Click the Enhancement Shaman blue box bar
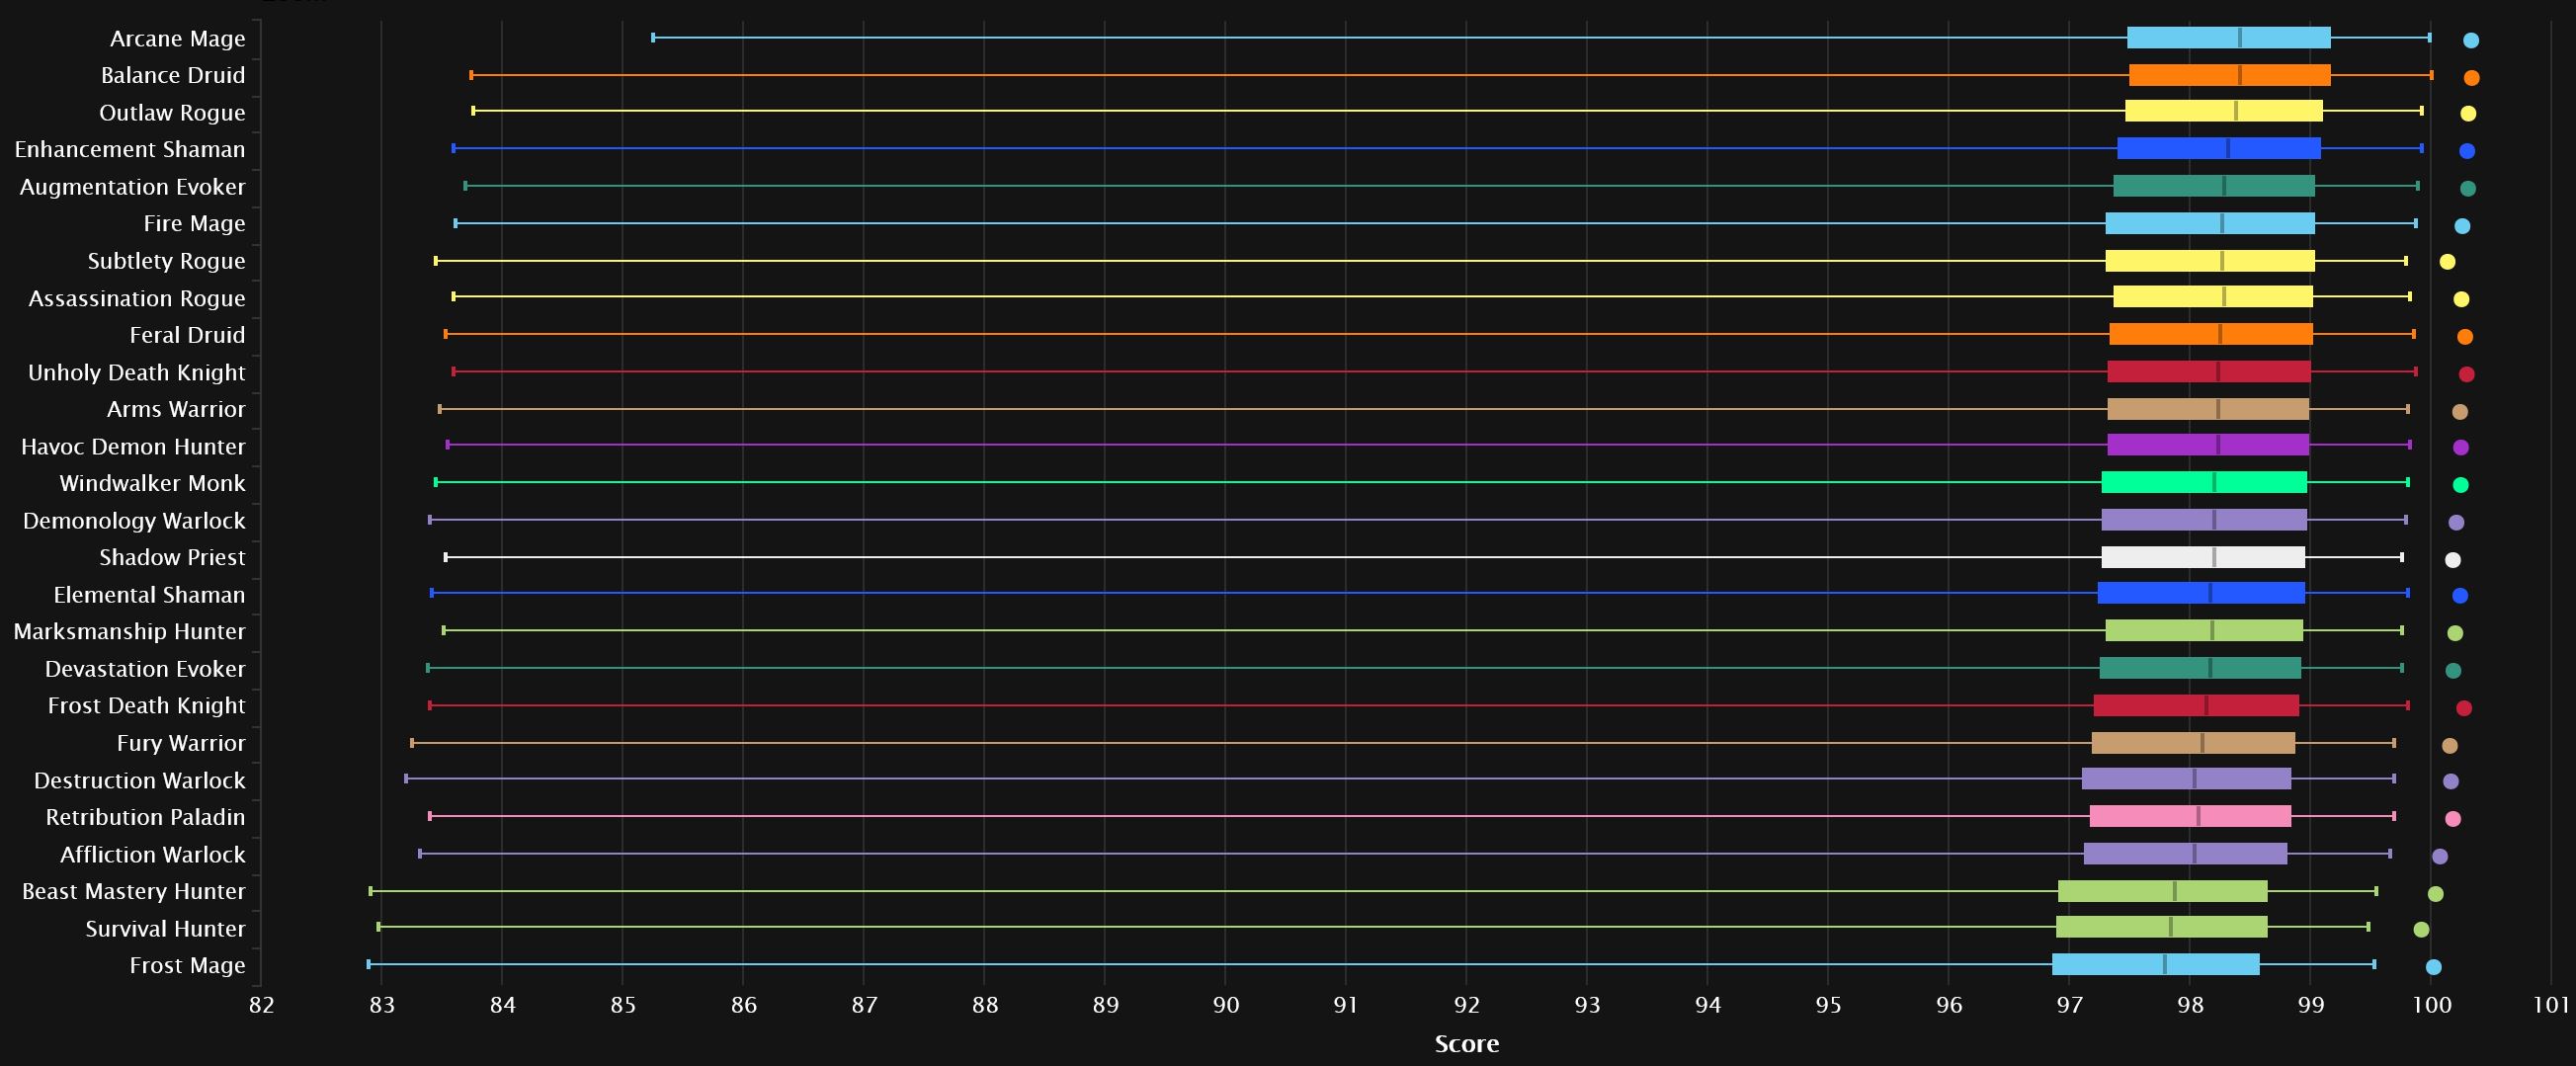This screenshot has height=1066, width=2576. tap(2218, 148)
